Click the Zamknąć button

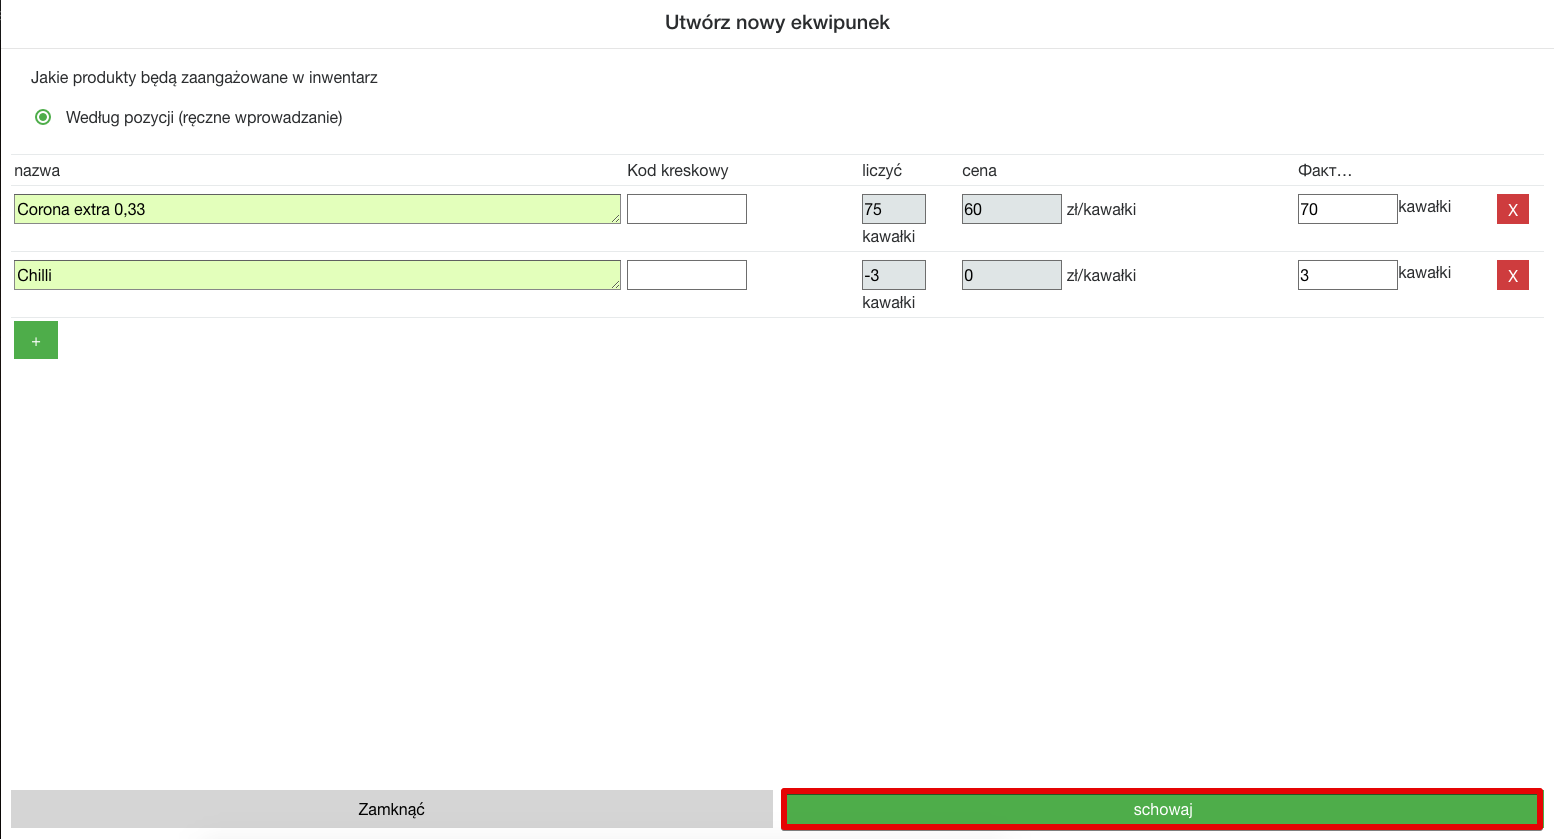click(x=391, y=809)
